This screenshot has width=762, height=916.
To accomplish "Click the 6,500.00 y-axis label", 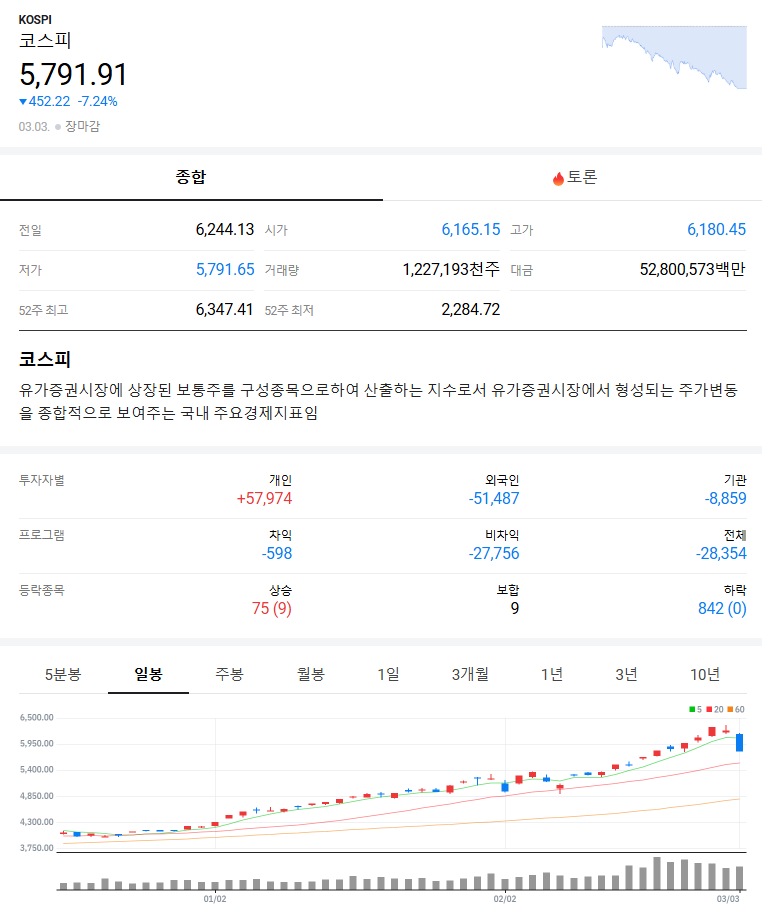I will coord(37,717).
